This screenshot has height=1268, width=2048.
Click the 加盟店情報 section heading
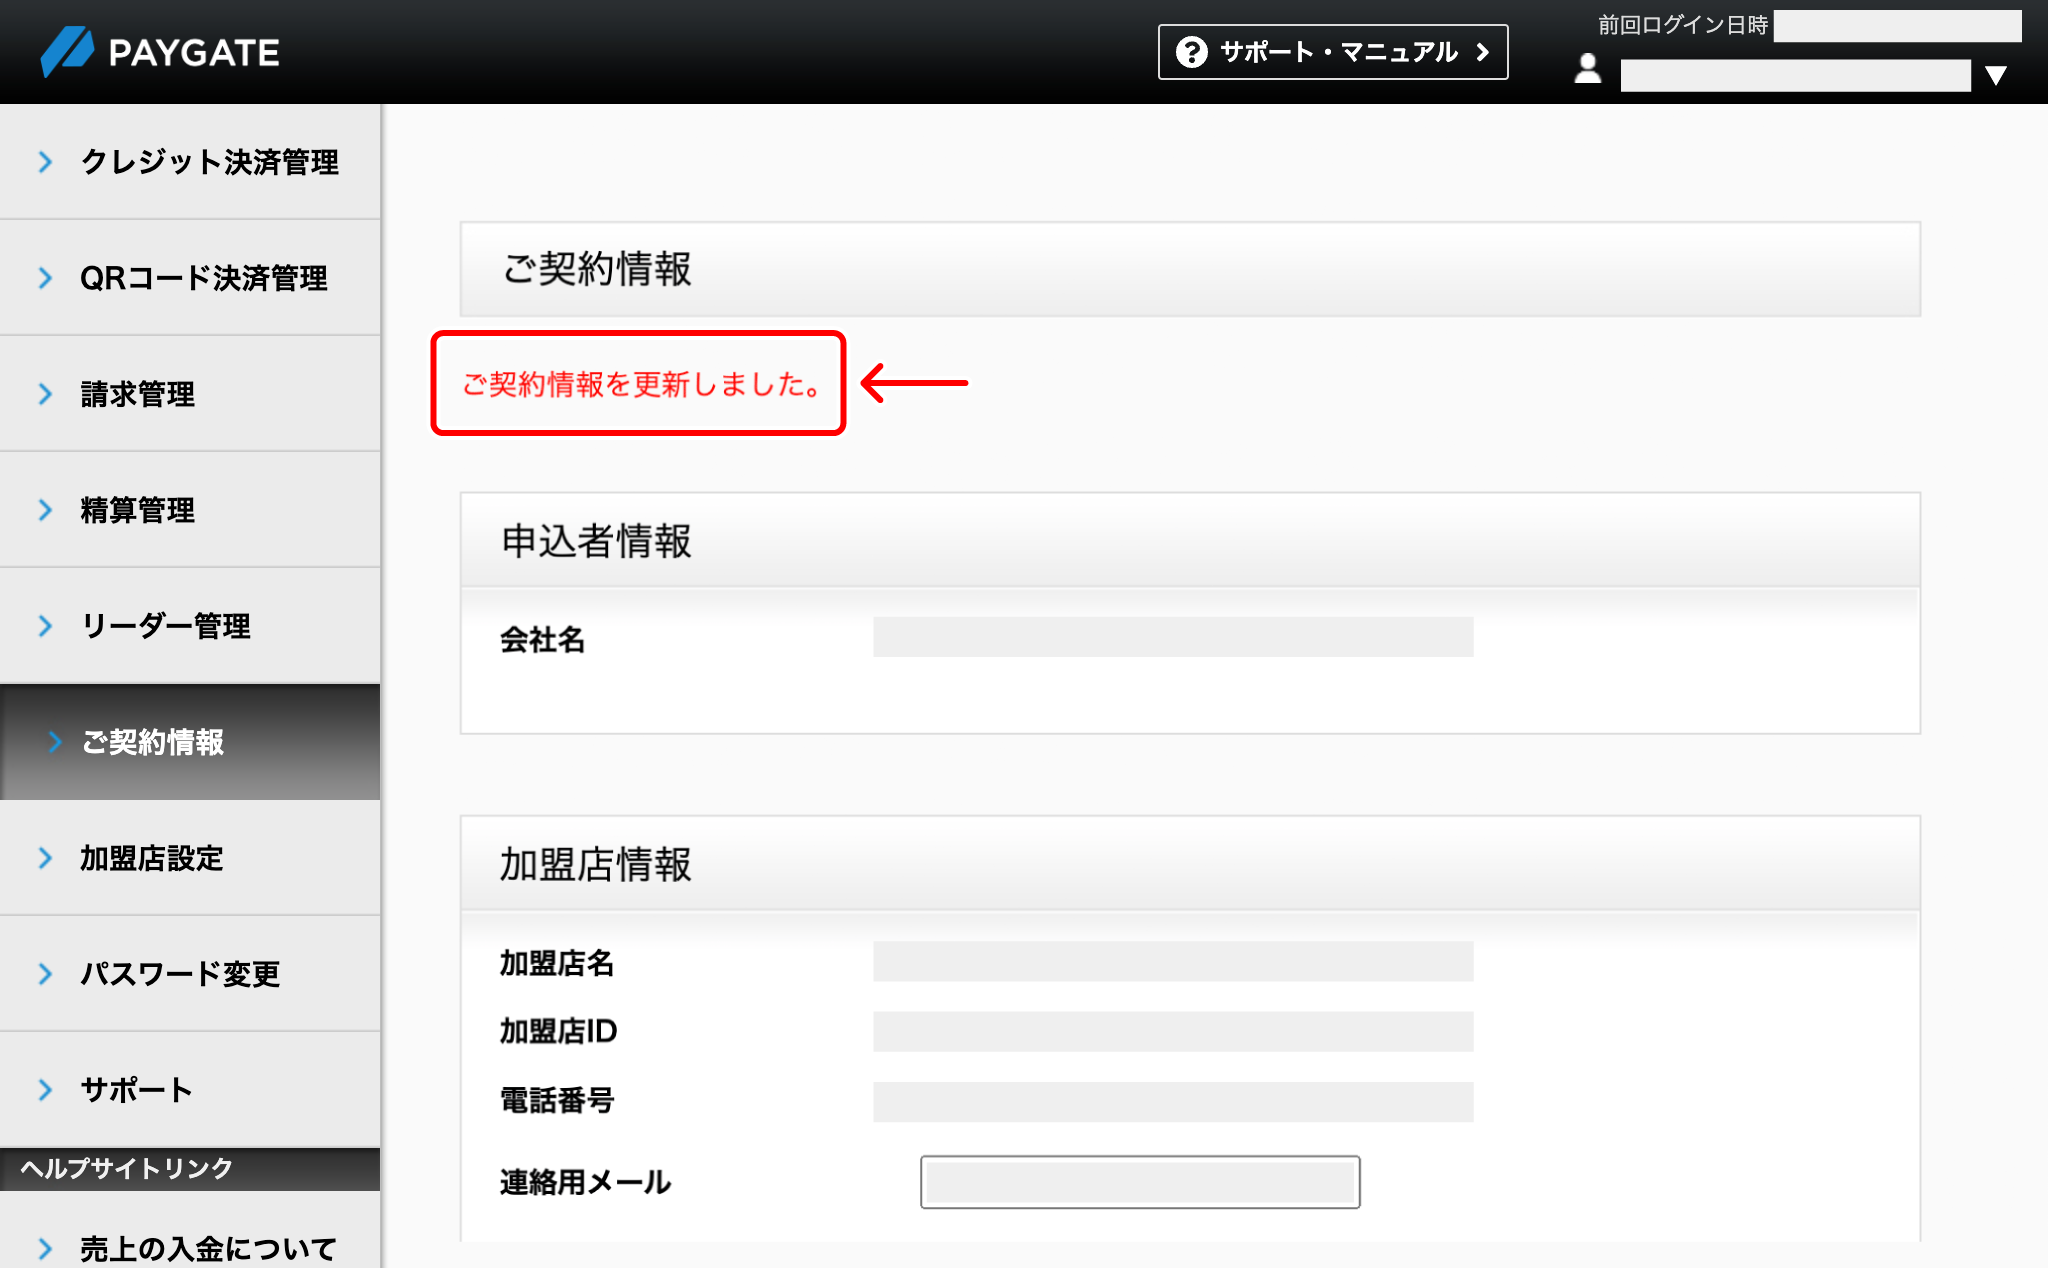597,865
